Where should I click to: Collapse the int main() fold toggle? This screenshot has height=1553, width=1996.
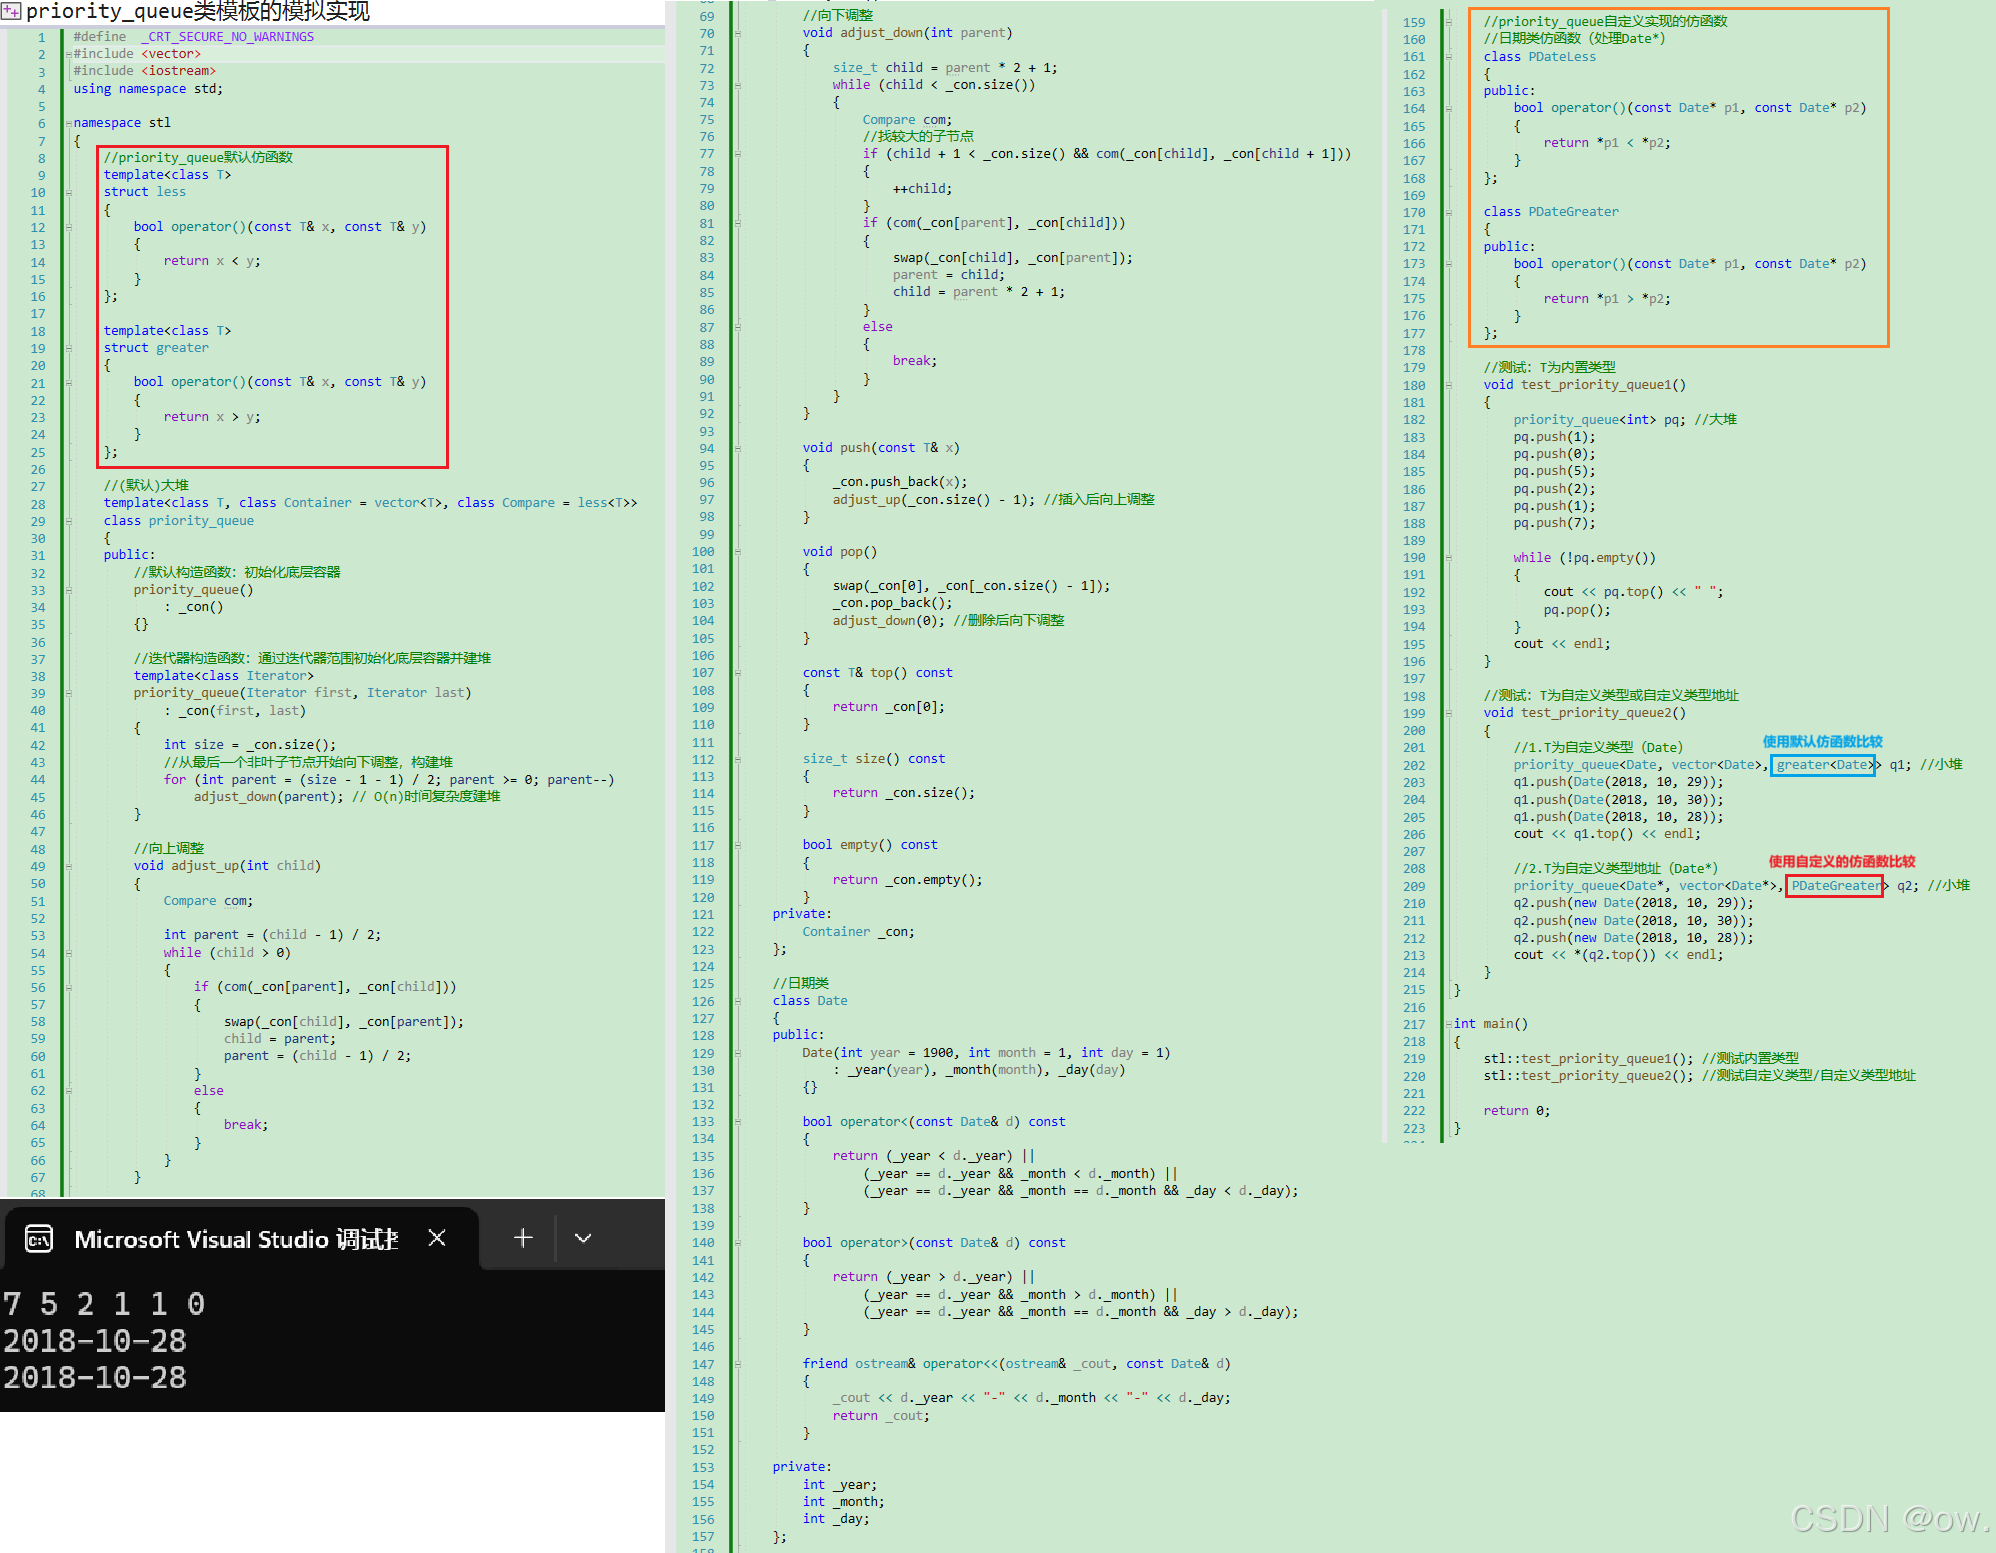1448,1024
